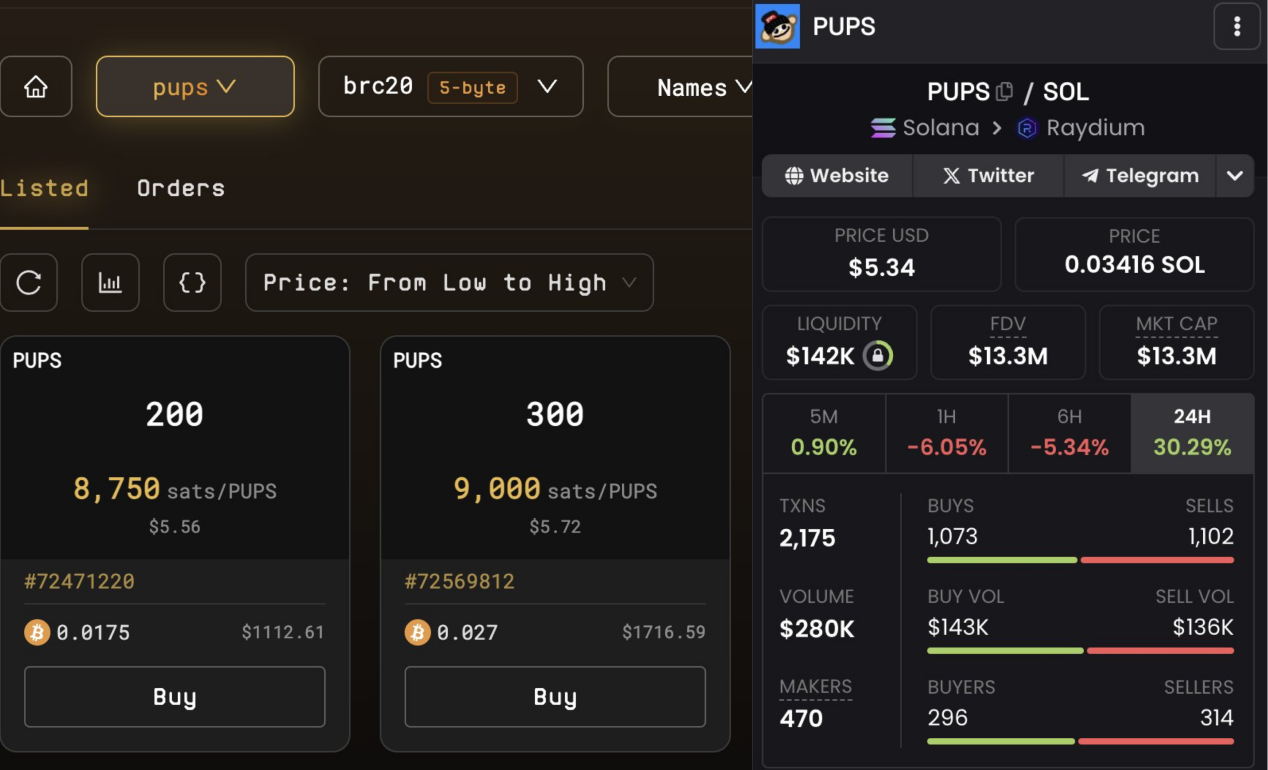Open the bar chart view icon
This screenshot has height=770, width=1268.
(110, 283)
